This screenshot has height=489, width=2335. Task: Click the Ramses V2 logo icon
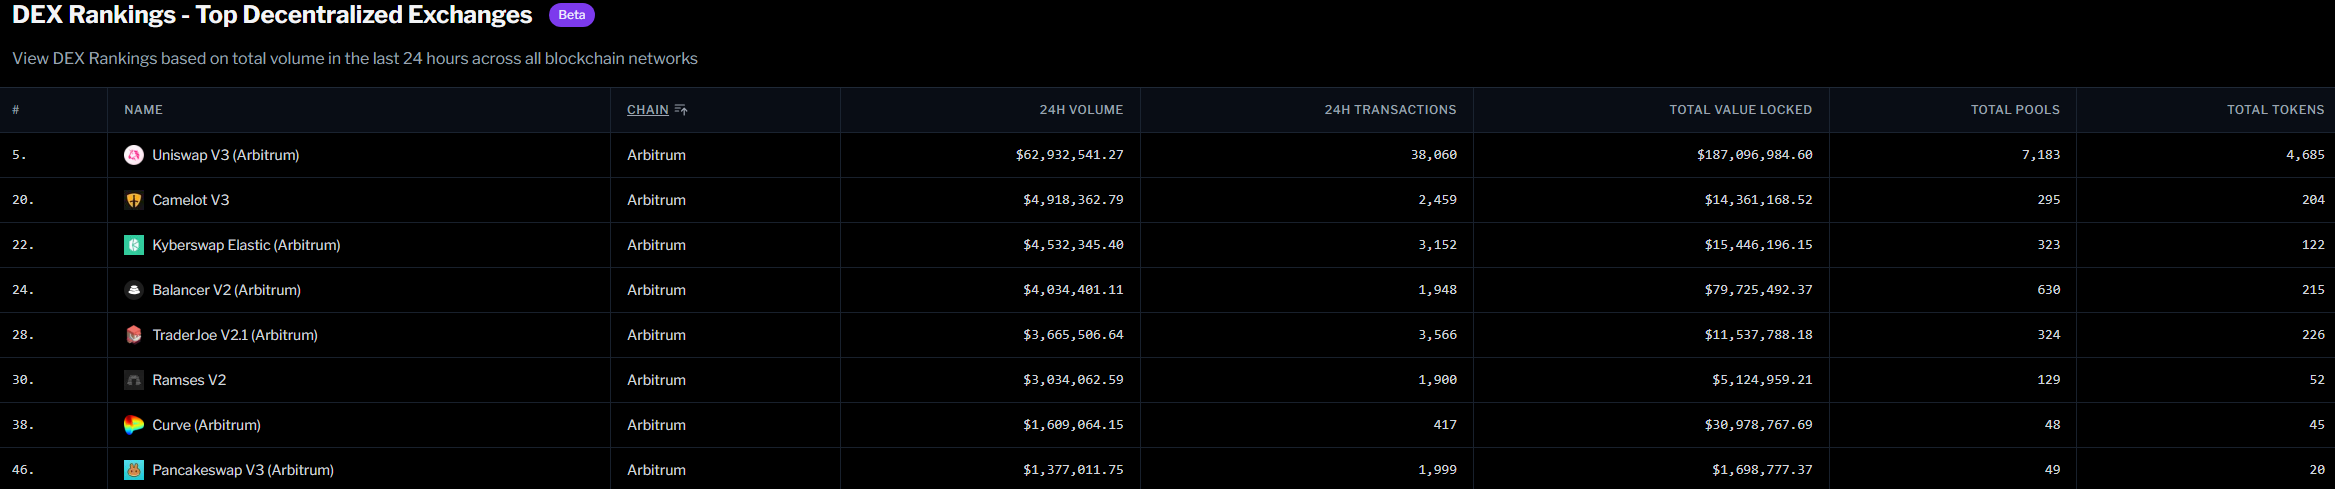[x=133, y=380]
